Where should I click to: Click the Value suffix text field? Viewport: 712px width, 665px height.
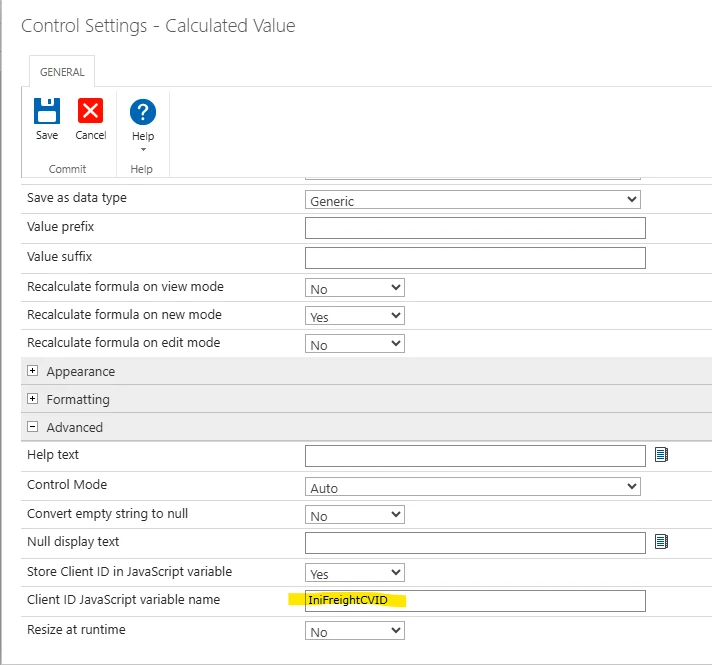[475, 258]
